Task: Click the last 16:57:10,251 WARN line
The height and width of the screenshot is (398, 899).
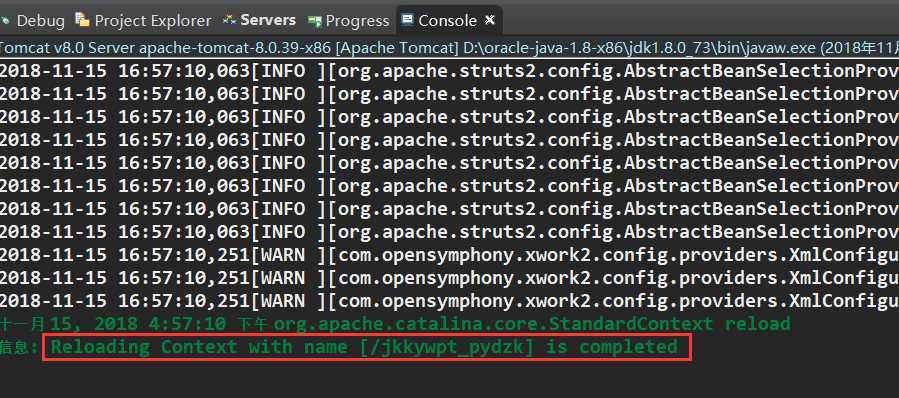Action: click(x=450, y=301)
